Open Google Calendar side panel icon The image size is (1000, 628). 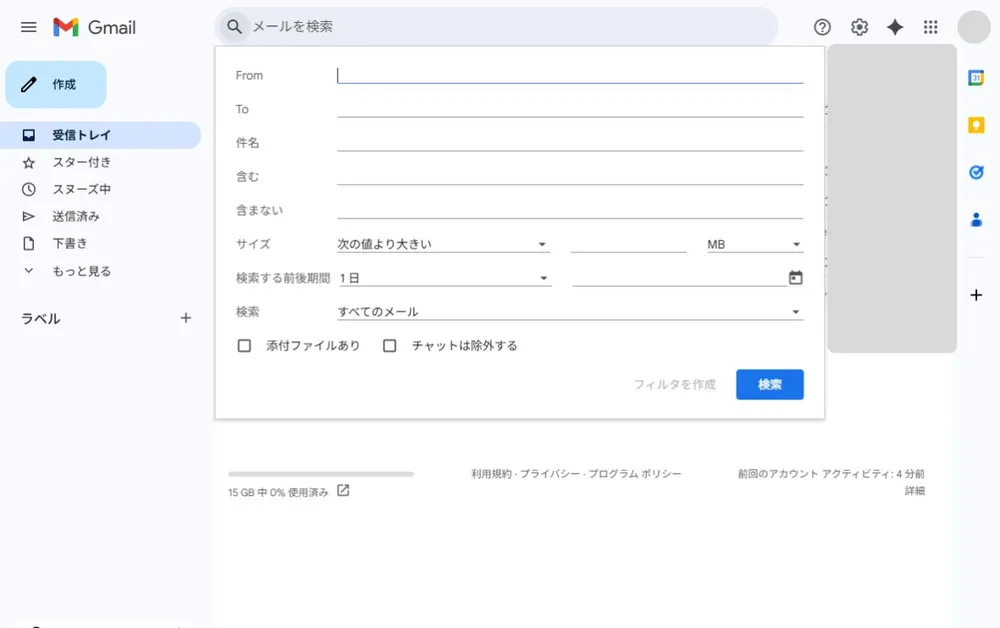coord(976,78)
